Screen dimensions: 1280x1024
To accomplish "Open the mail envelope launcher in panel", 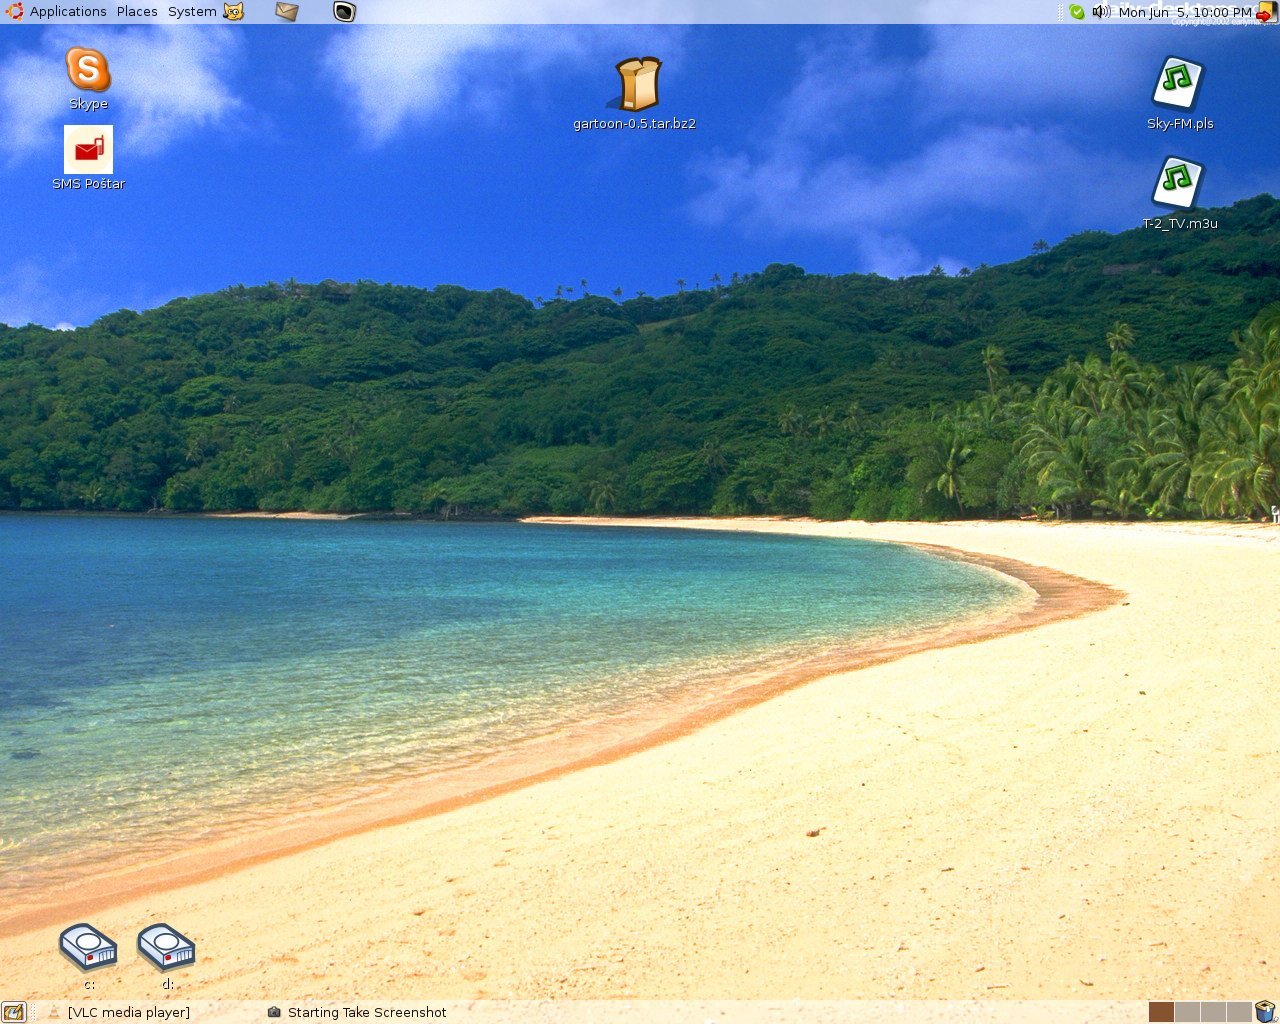I will [287, 12].
